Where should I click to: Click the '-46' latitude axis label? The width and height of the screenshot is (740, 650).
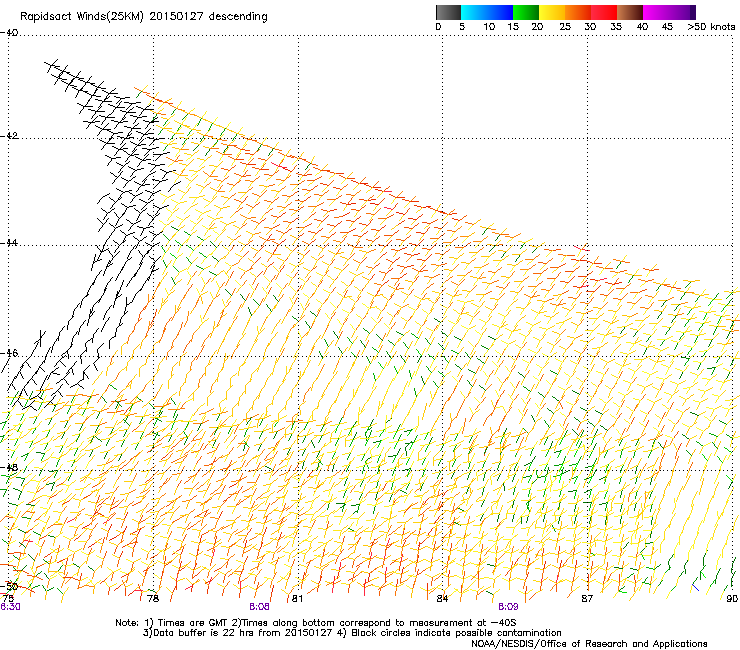(x=9, y=353)
